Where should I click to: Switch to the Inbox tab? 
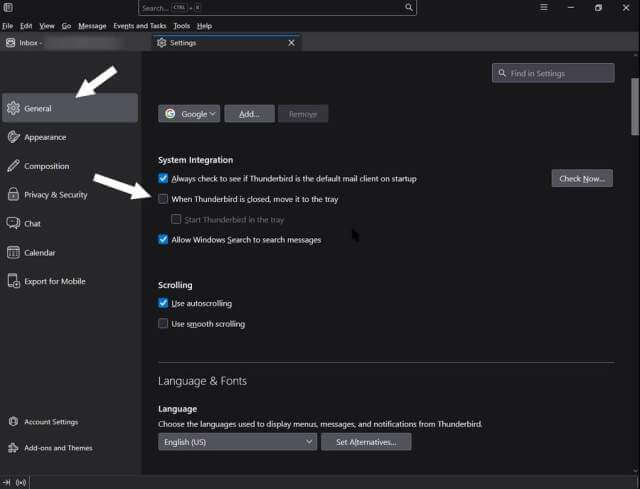[76, 42]
